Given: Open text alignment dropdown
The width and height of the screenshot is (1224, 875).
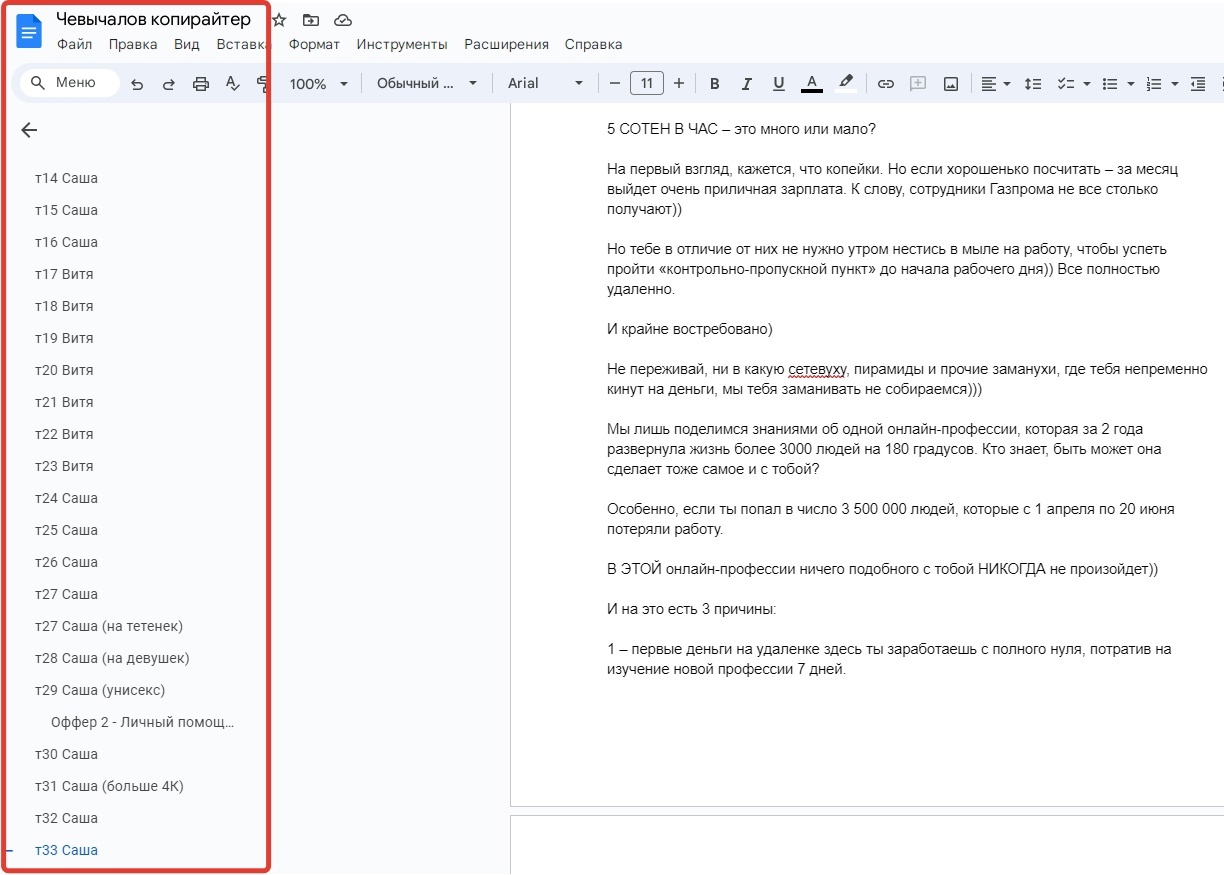Looking at the screenshot, I should (x=995, y=84).
